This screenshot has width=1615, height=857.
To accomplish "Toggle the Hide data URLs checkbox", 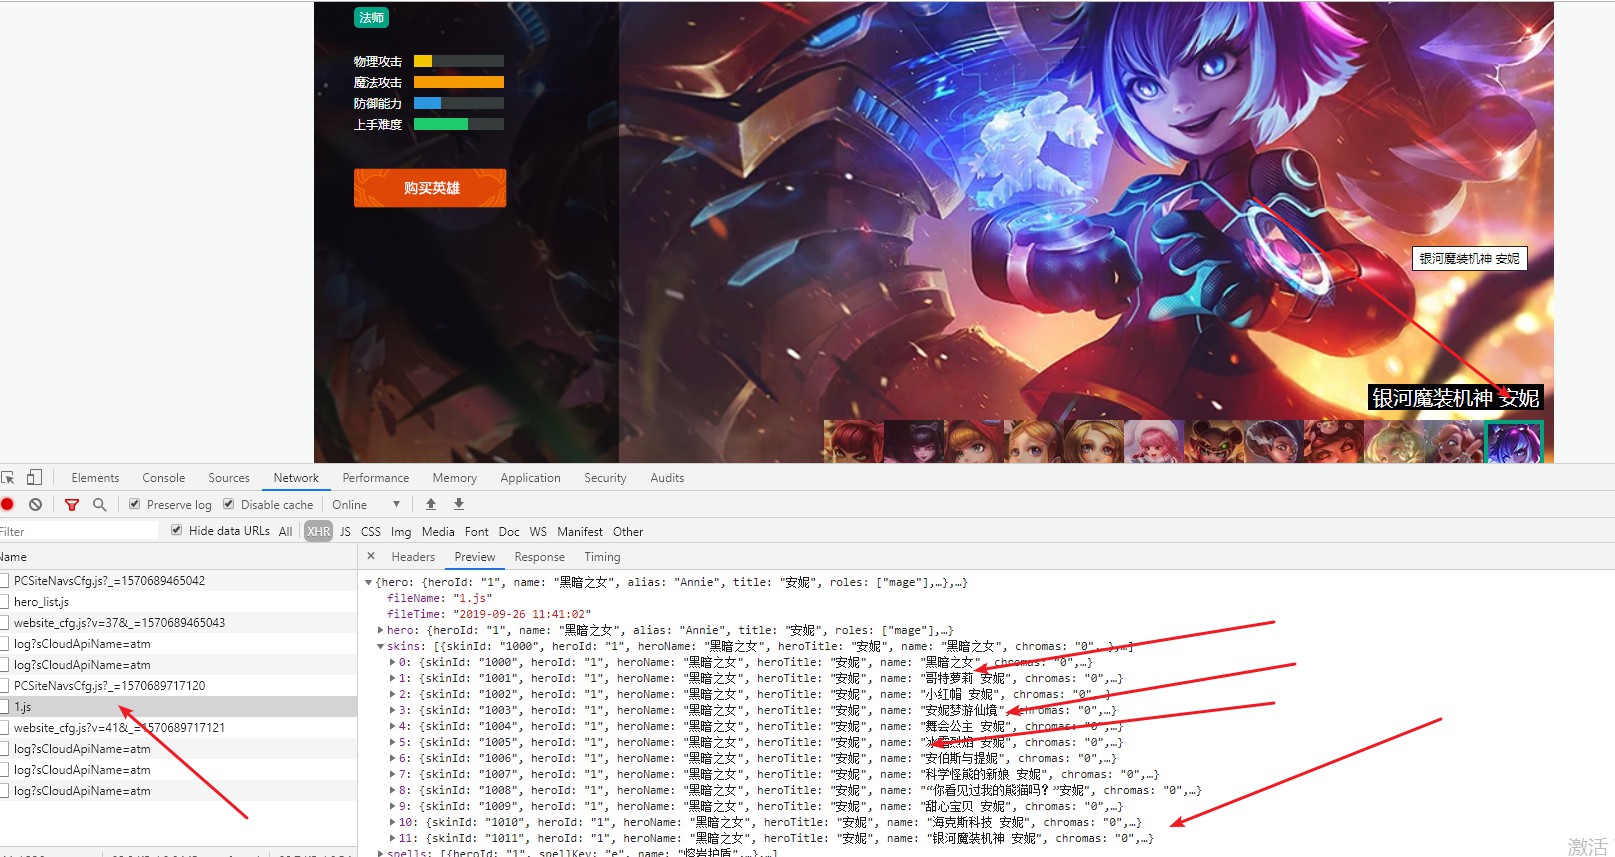I will [x=176, y=530].
